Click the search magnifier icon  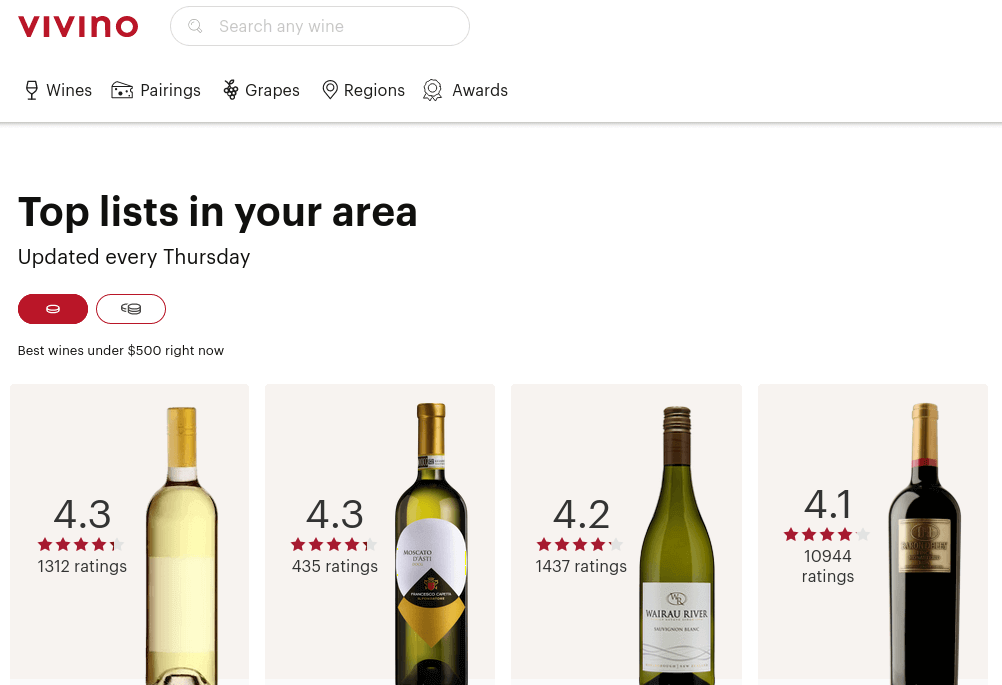196,26
